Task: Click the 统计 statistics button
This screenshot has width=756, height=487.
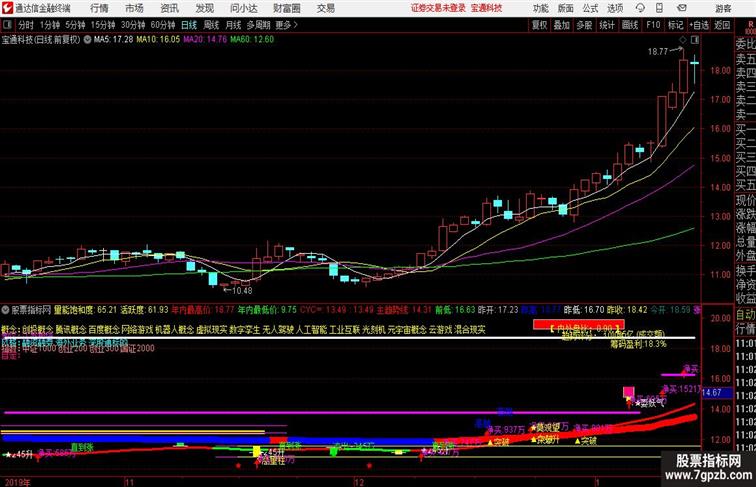Action: (607, 25)
